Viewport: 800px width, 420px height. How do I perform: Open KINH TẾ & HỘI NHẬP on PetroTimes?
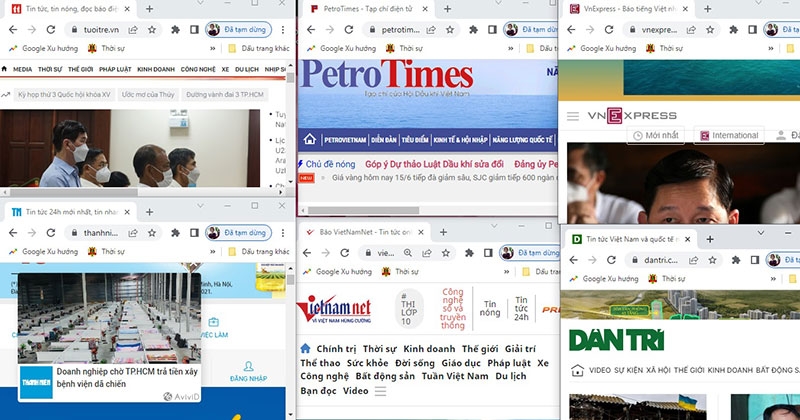461,139
